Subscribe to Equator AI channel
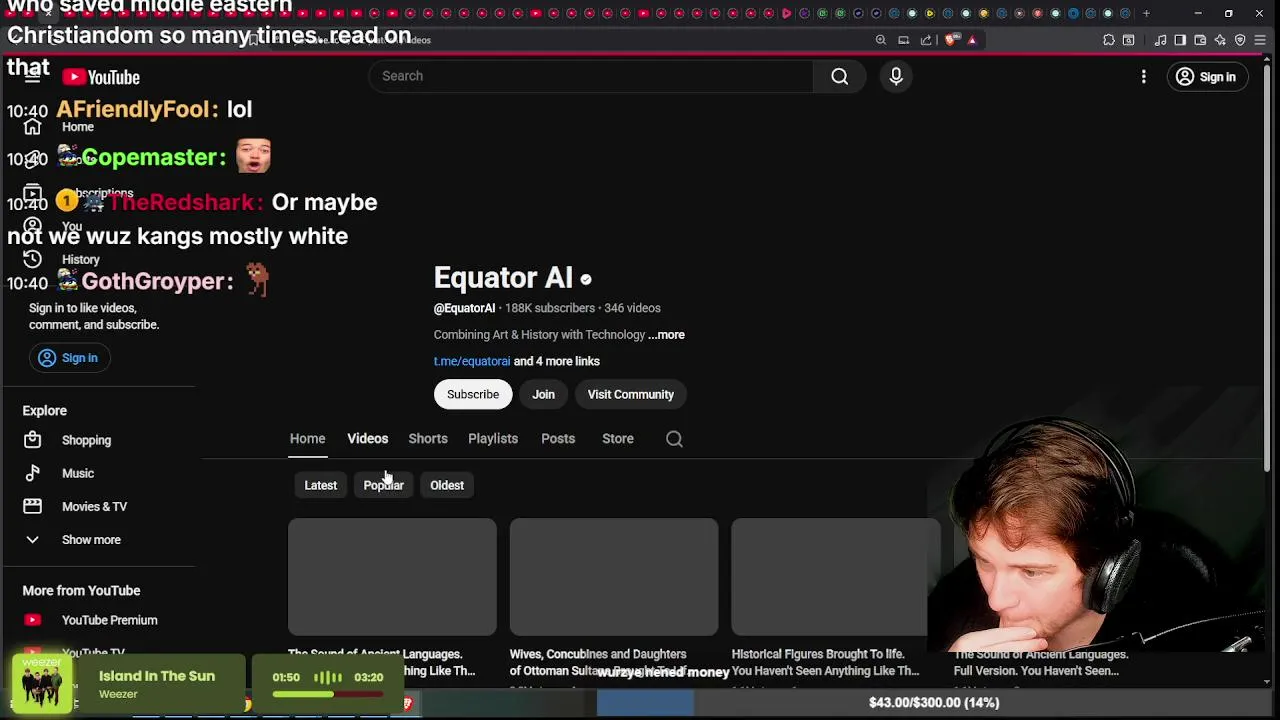The image size is (1280, 720). click(473, 394)
